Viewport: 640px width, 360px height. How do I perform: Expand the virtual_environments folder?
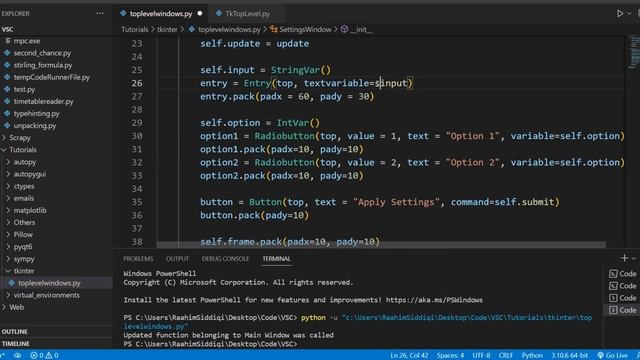tap(46, 295)
